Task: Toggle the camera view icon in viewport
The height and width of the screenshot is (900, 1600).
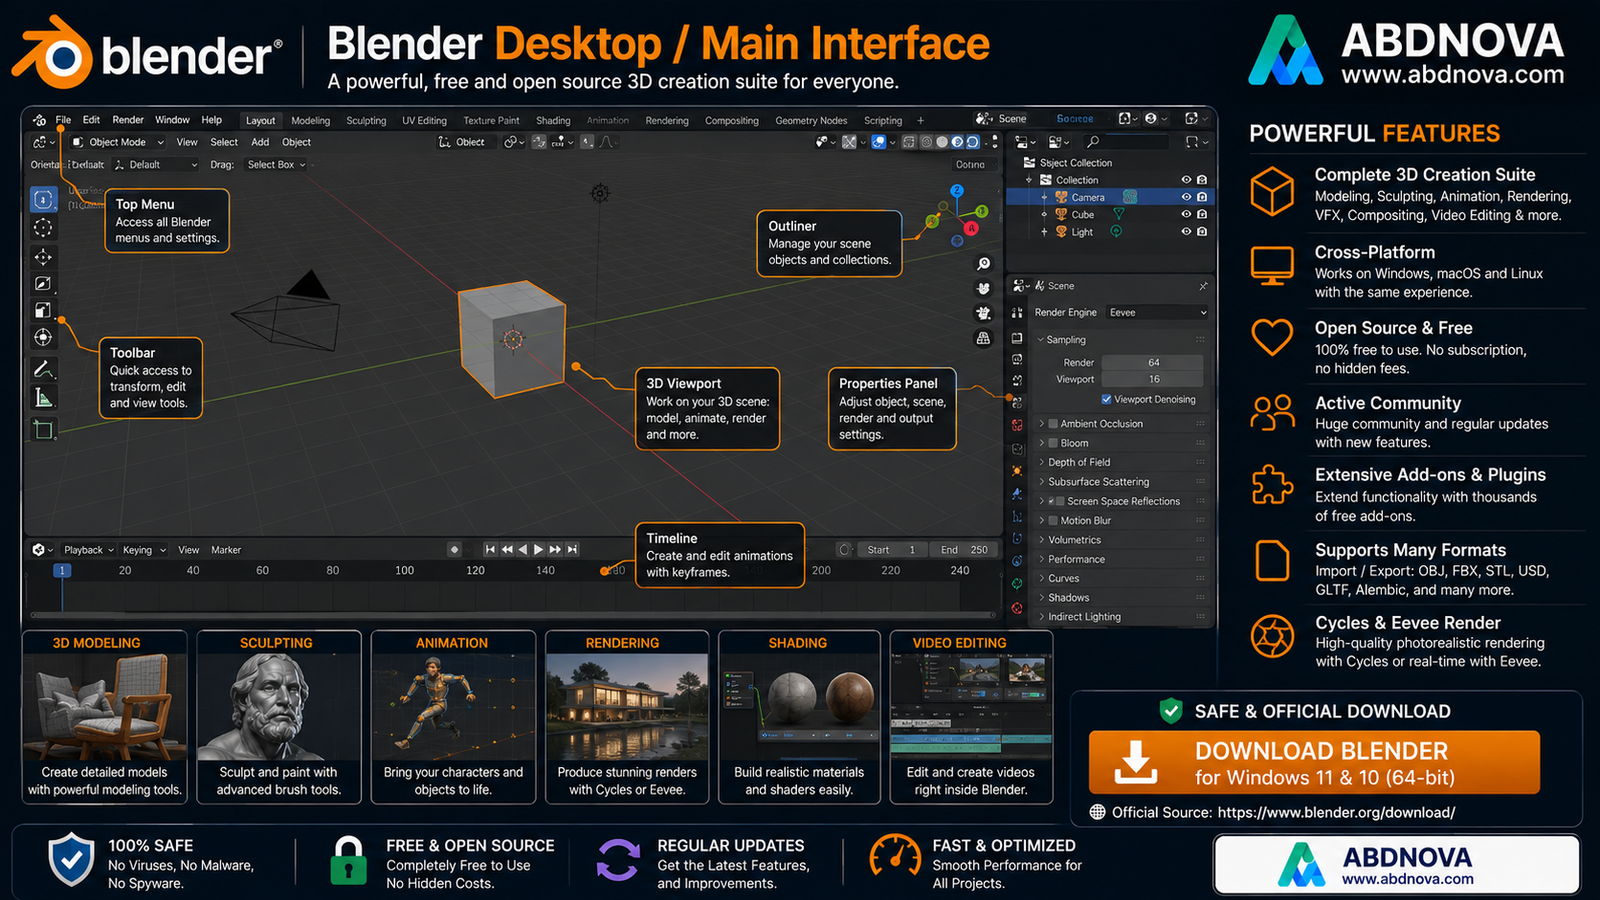Action: click(x=984, y=313)
